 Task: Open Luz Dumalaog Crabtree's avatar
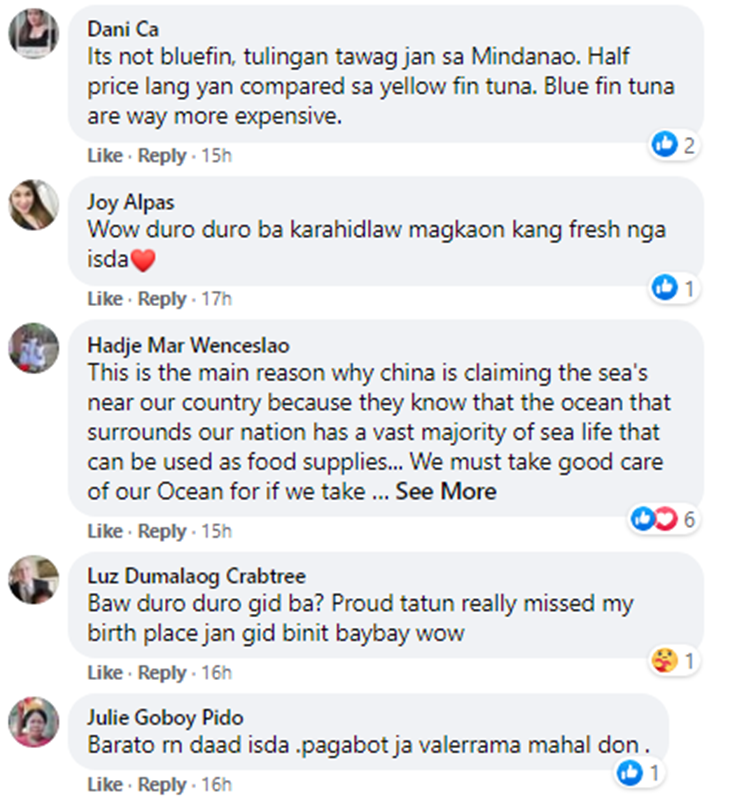pos(34,580)
